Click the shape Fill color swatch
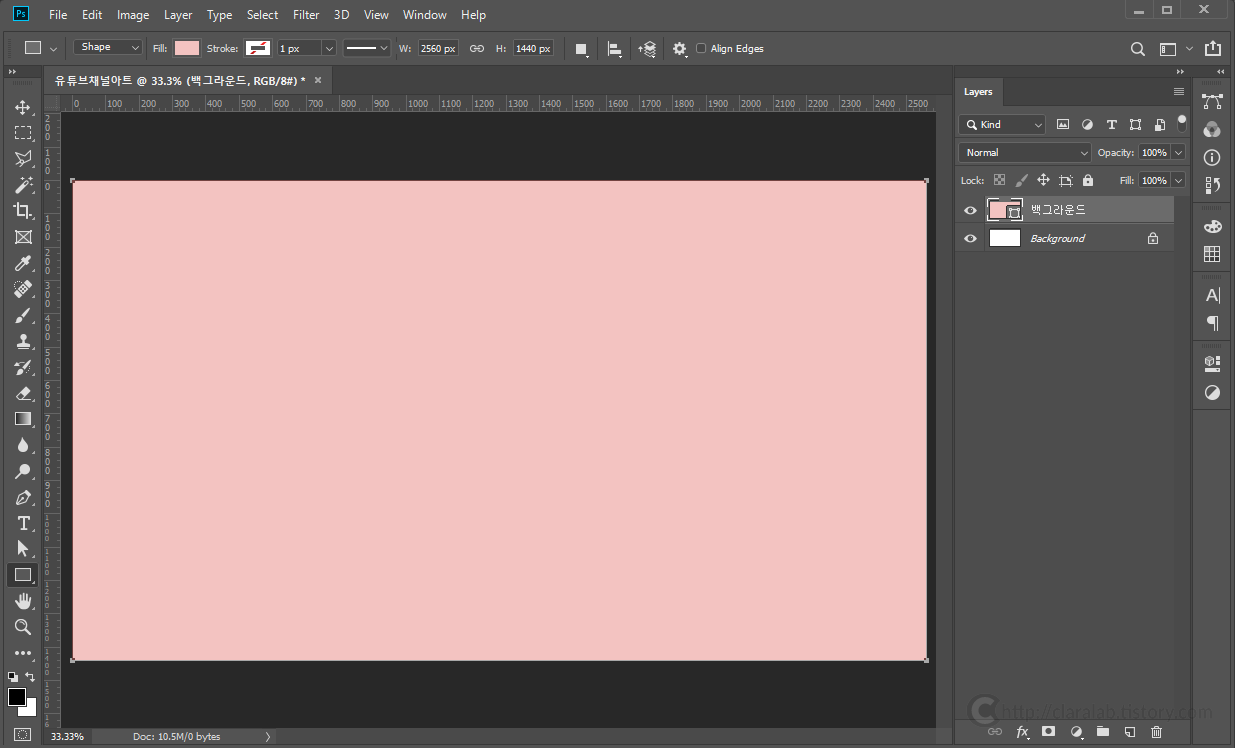The width and height of the screenshot is (1235, 748). [187, 48]
